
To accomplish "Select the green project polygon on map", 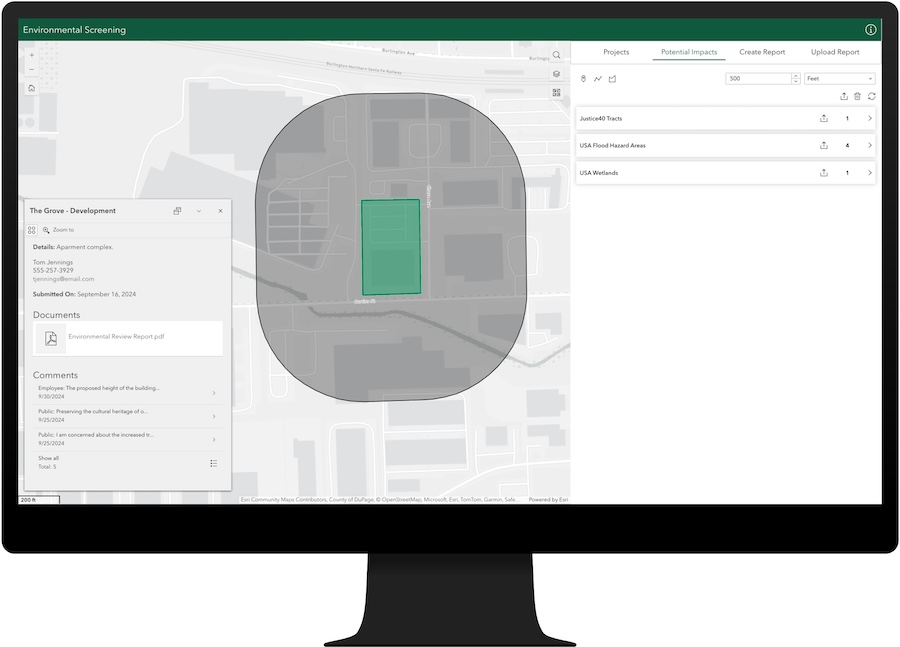I will (391, 247).
